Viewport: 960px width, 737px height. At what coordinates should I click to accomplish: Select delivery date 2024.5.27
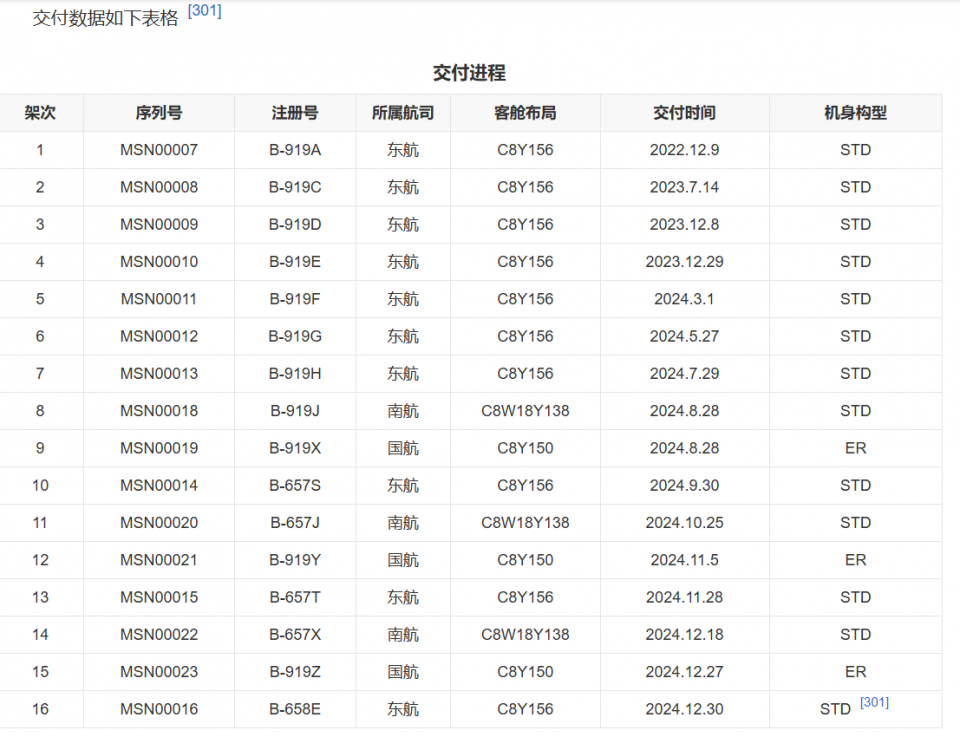pos(684,337)
